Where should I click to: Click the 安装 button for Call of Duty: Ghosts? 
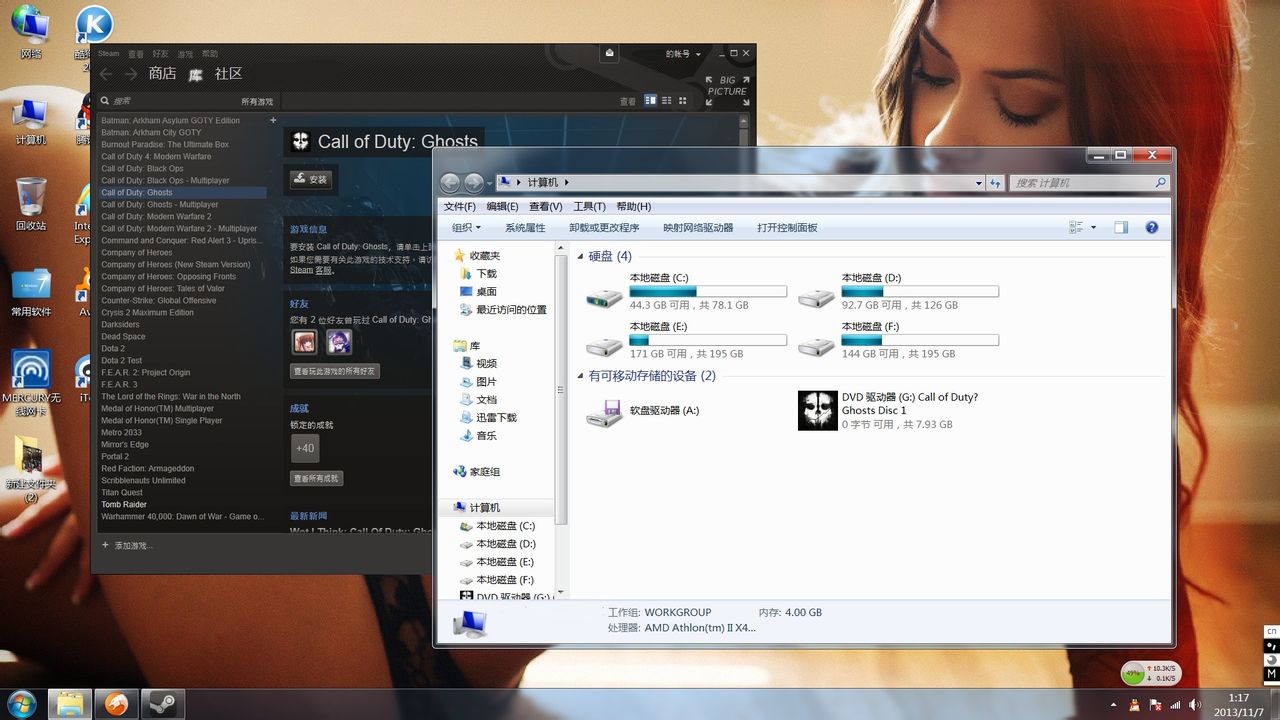click(x=310, y=180)
